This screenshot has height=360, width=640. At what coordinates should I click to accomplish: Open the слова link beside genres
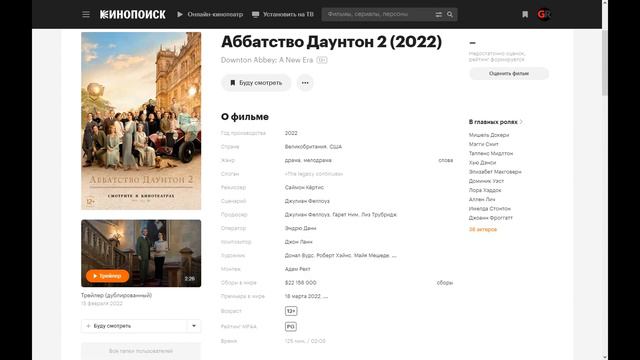[445, 160]
